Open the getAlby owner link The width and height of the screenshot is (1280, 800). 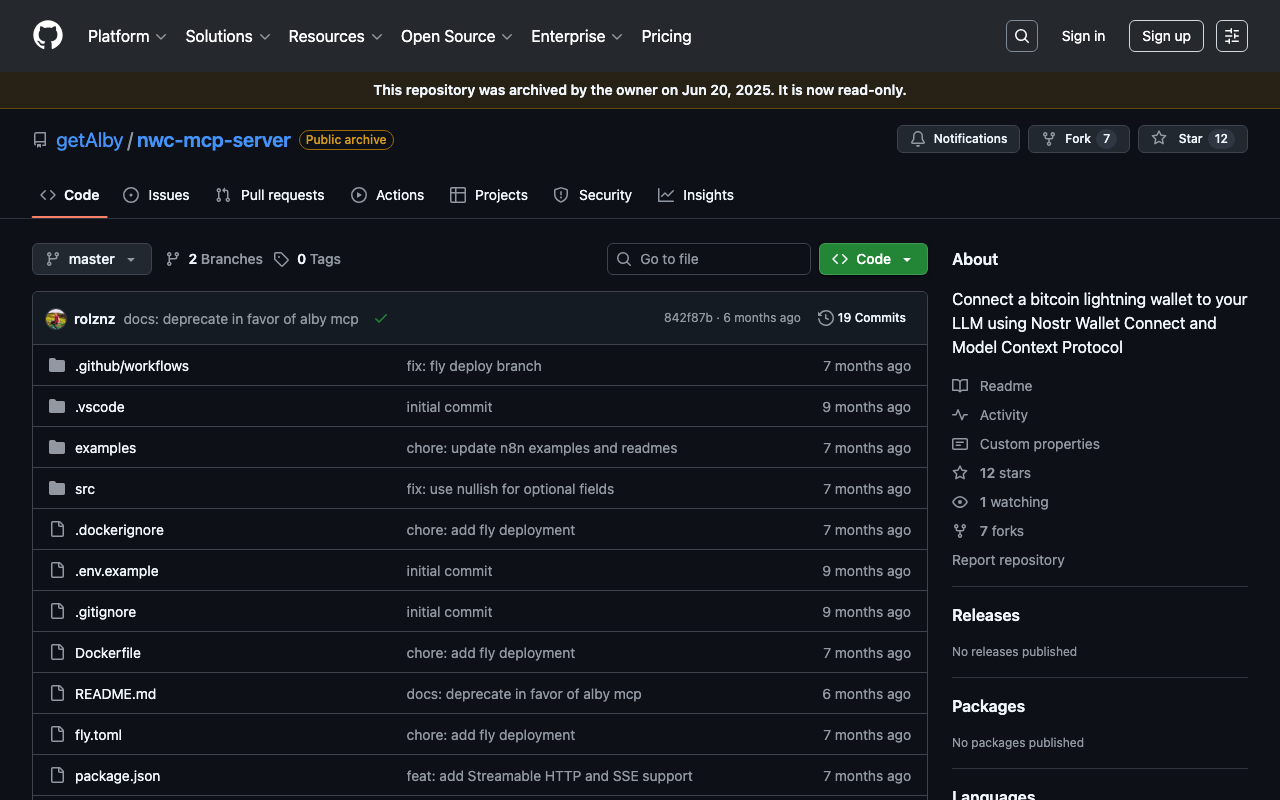(x=89, y=140)
